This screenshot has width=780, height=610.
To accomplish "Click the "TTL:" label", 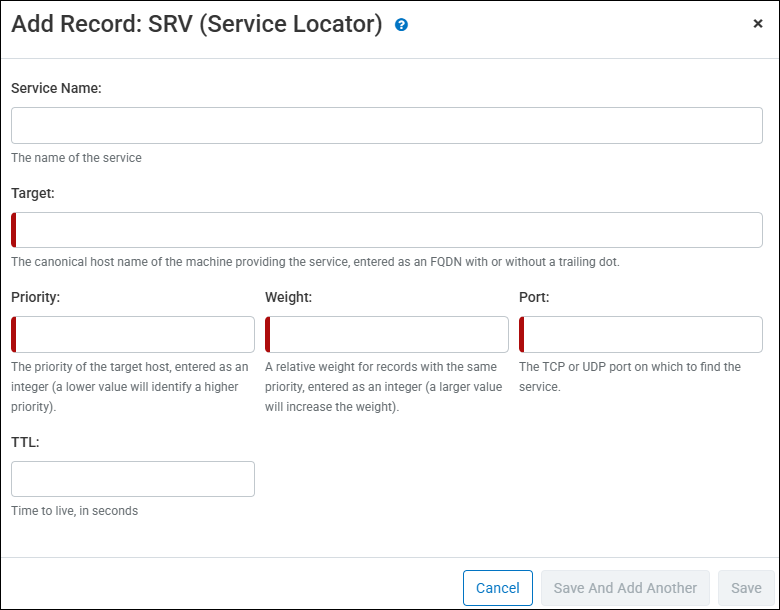I will (x=25, y=441).
